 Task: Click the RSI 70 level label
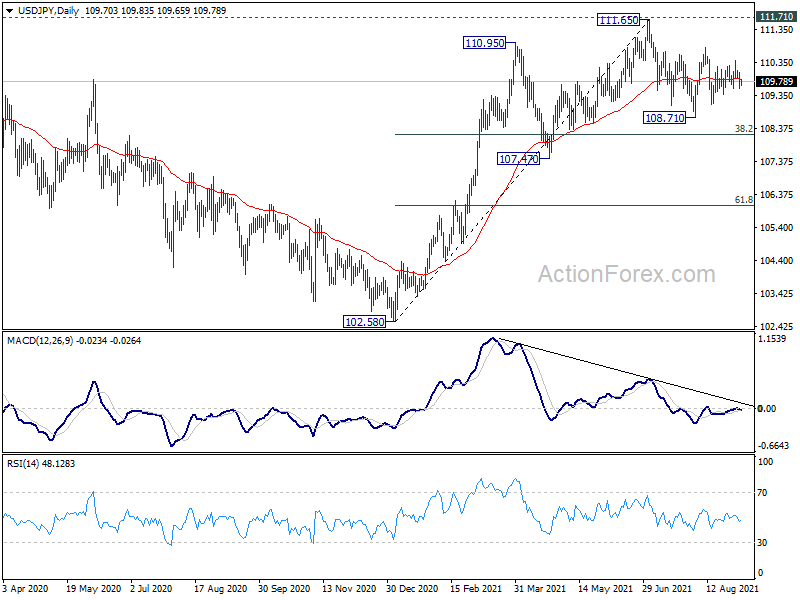(762, 492)
